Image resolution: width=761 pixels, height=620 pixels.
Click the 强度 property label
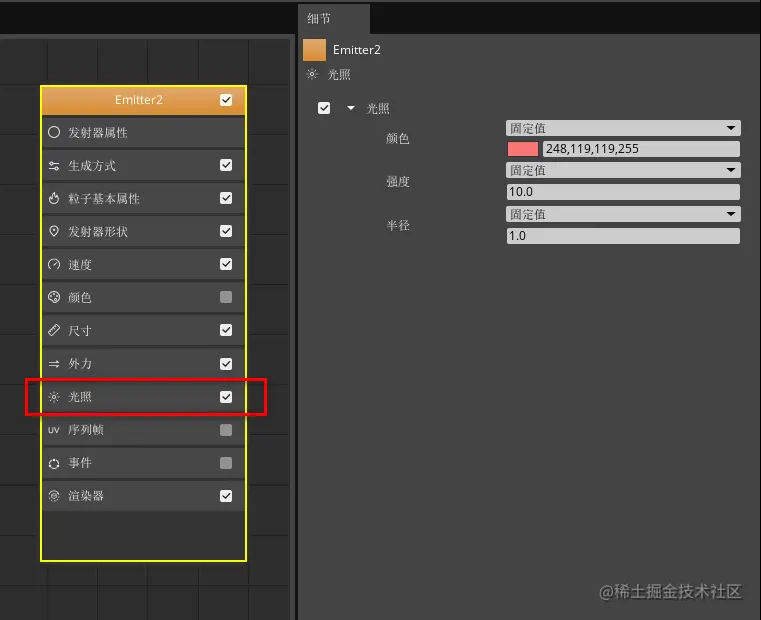tap(398, 182)
